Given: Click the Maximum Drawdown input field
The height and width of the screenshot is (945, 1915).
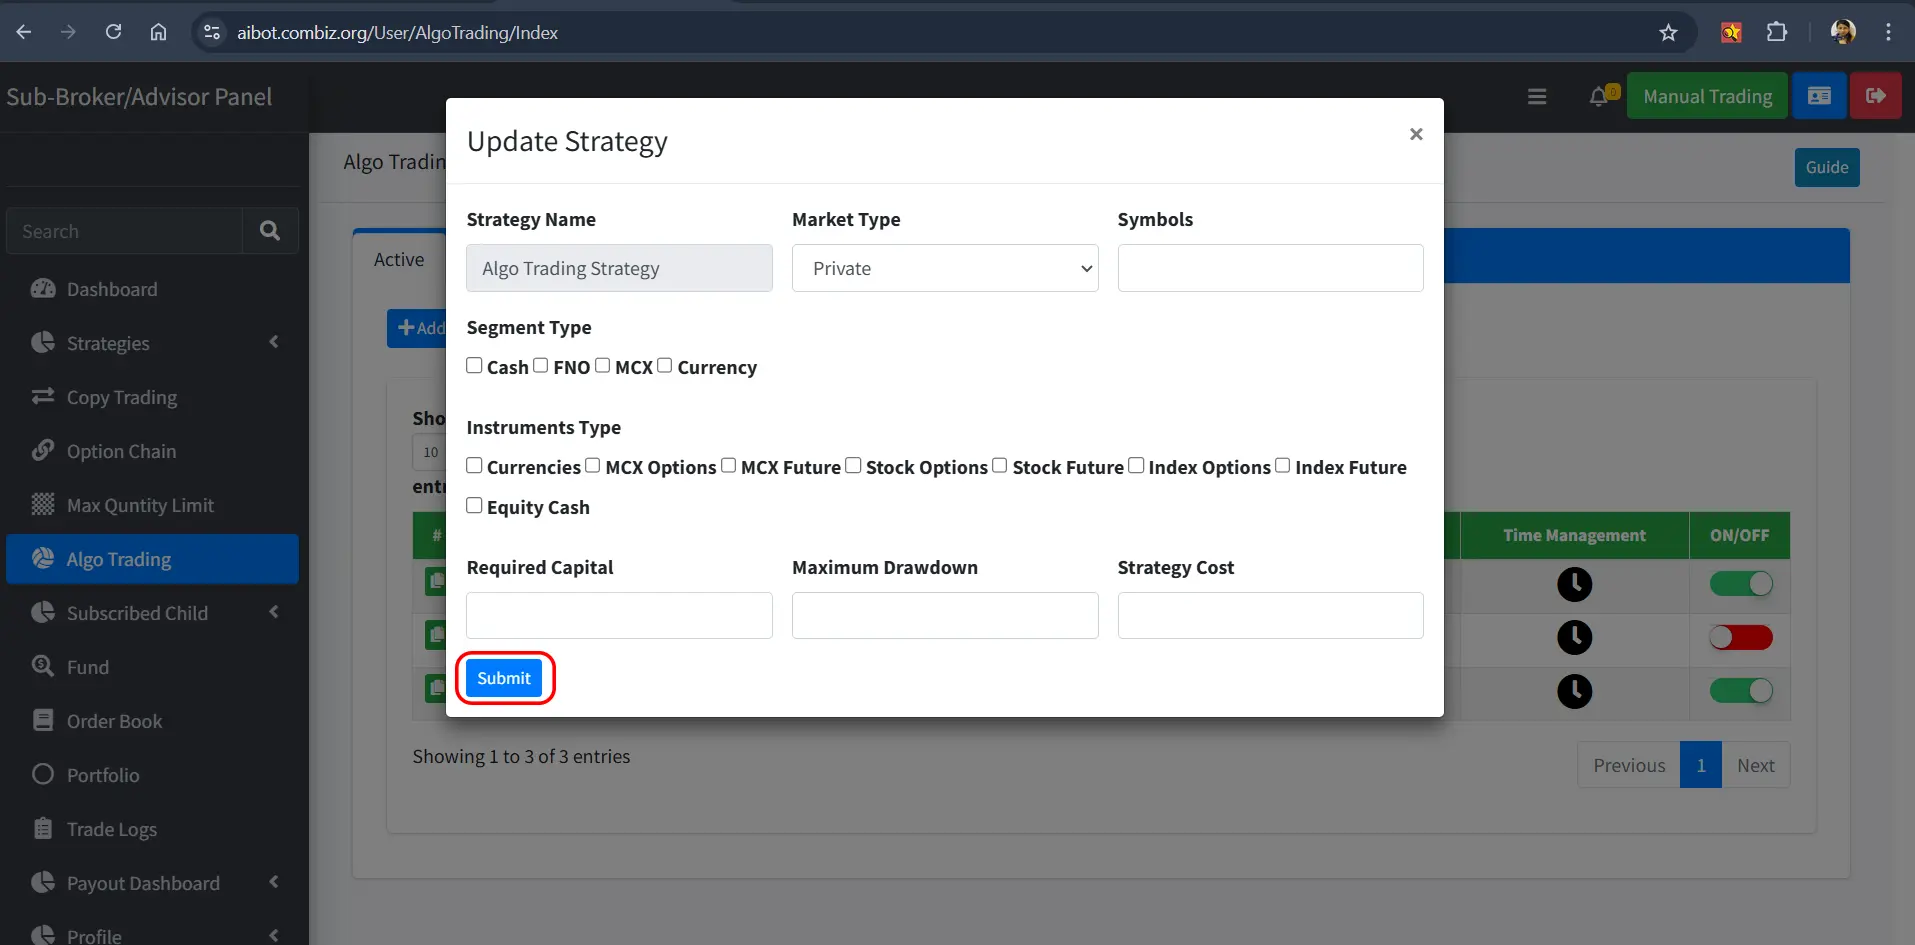Looking at the screenshot, I should [x=945, y=615].
